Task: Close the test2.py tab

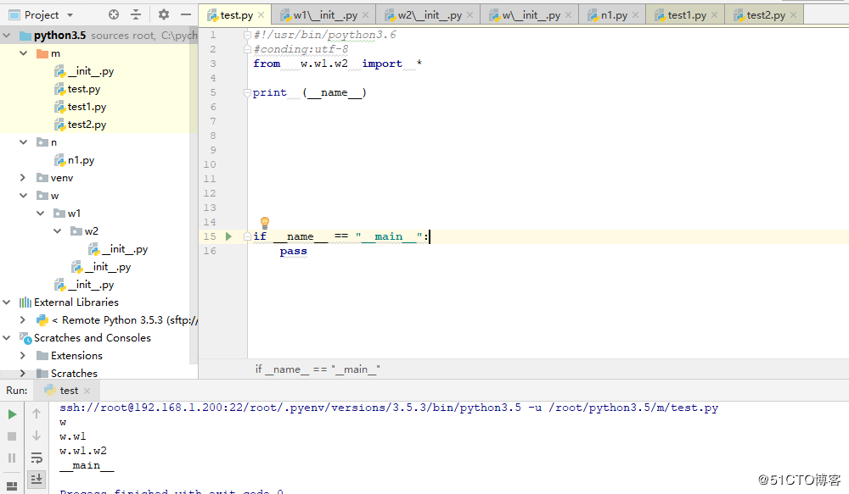Action: coord(793,15)
